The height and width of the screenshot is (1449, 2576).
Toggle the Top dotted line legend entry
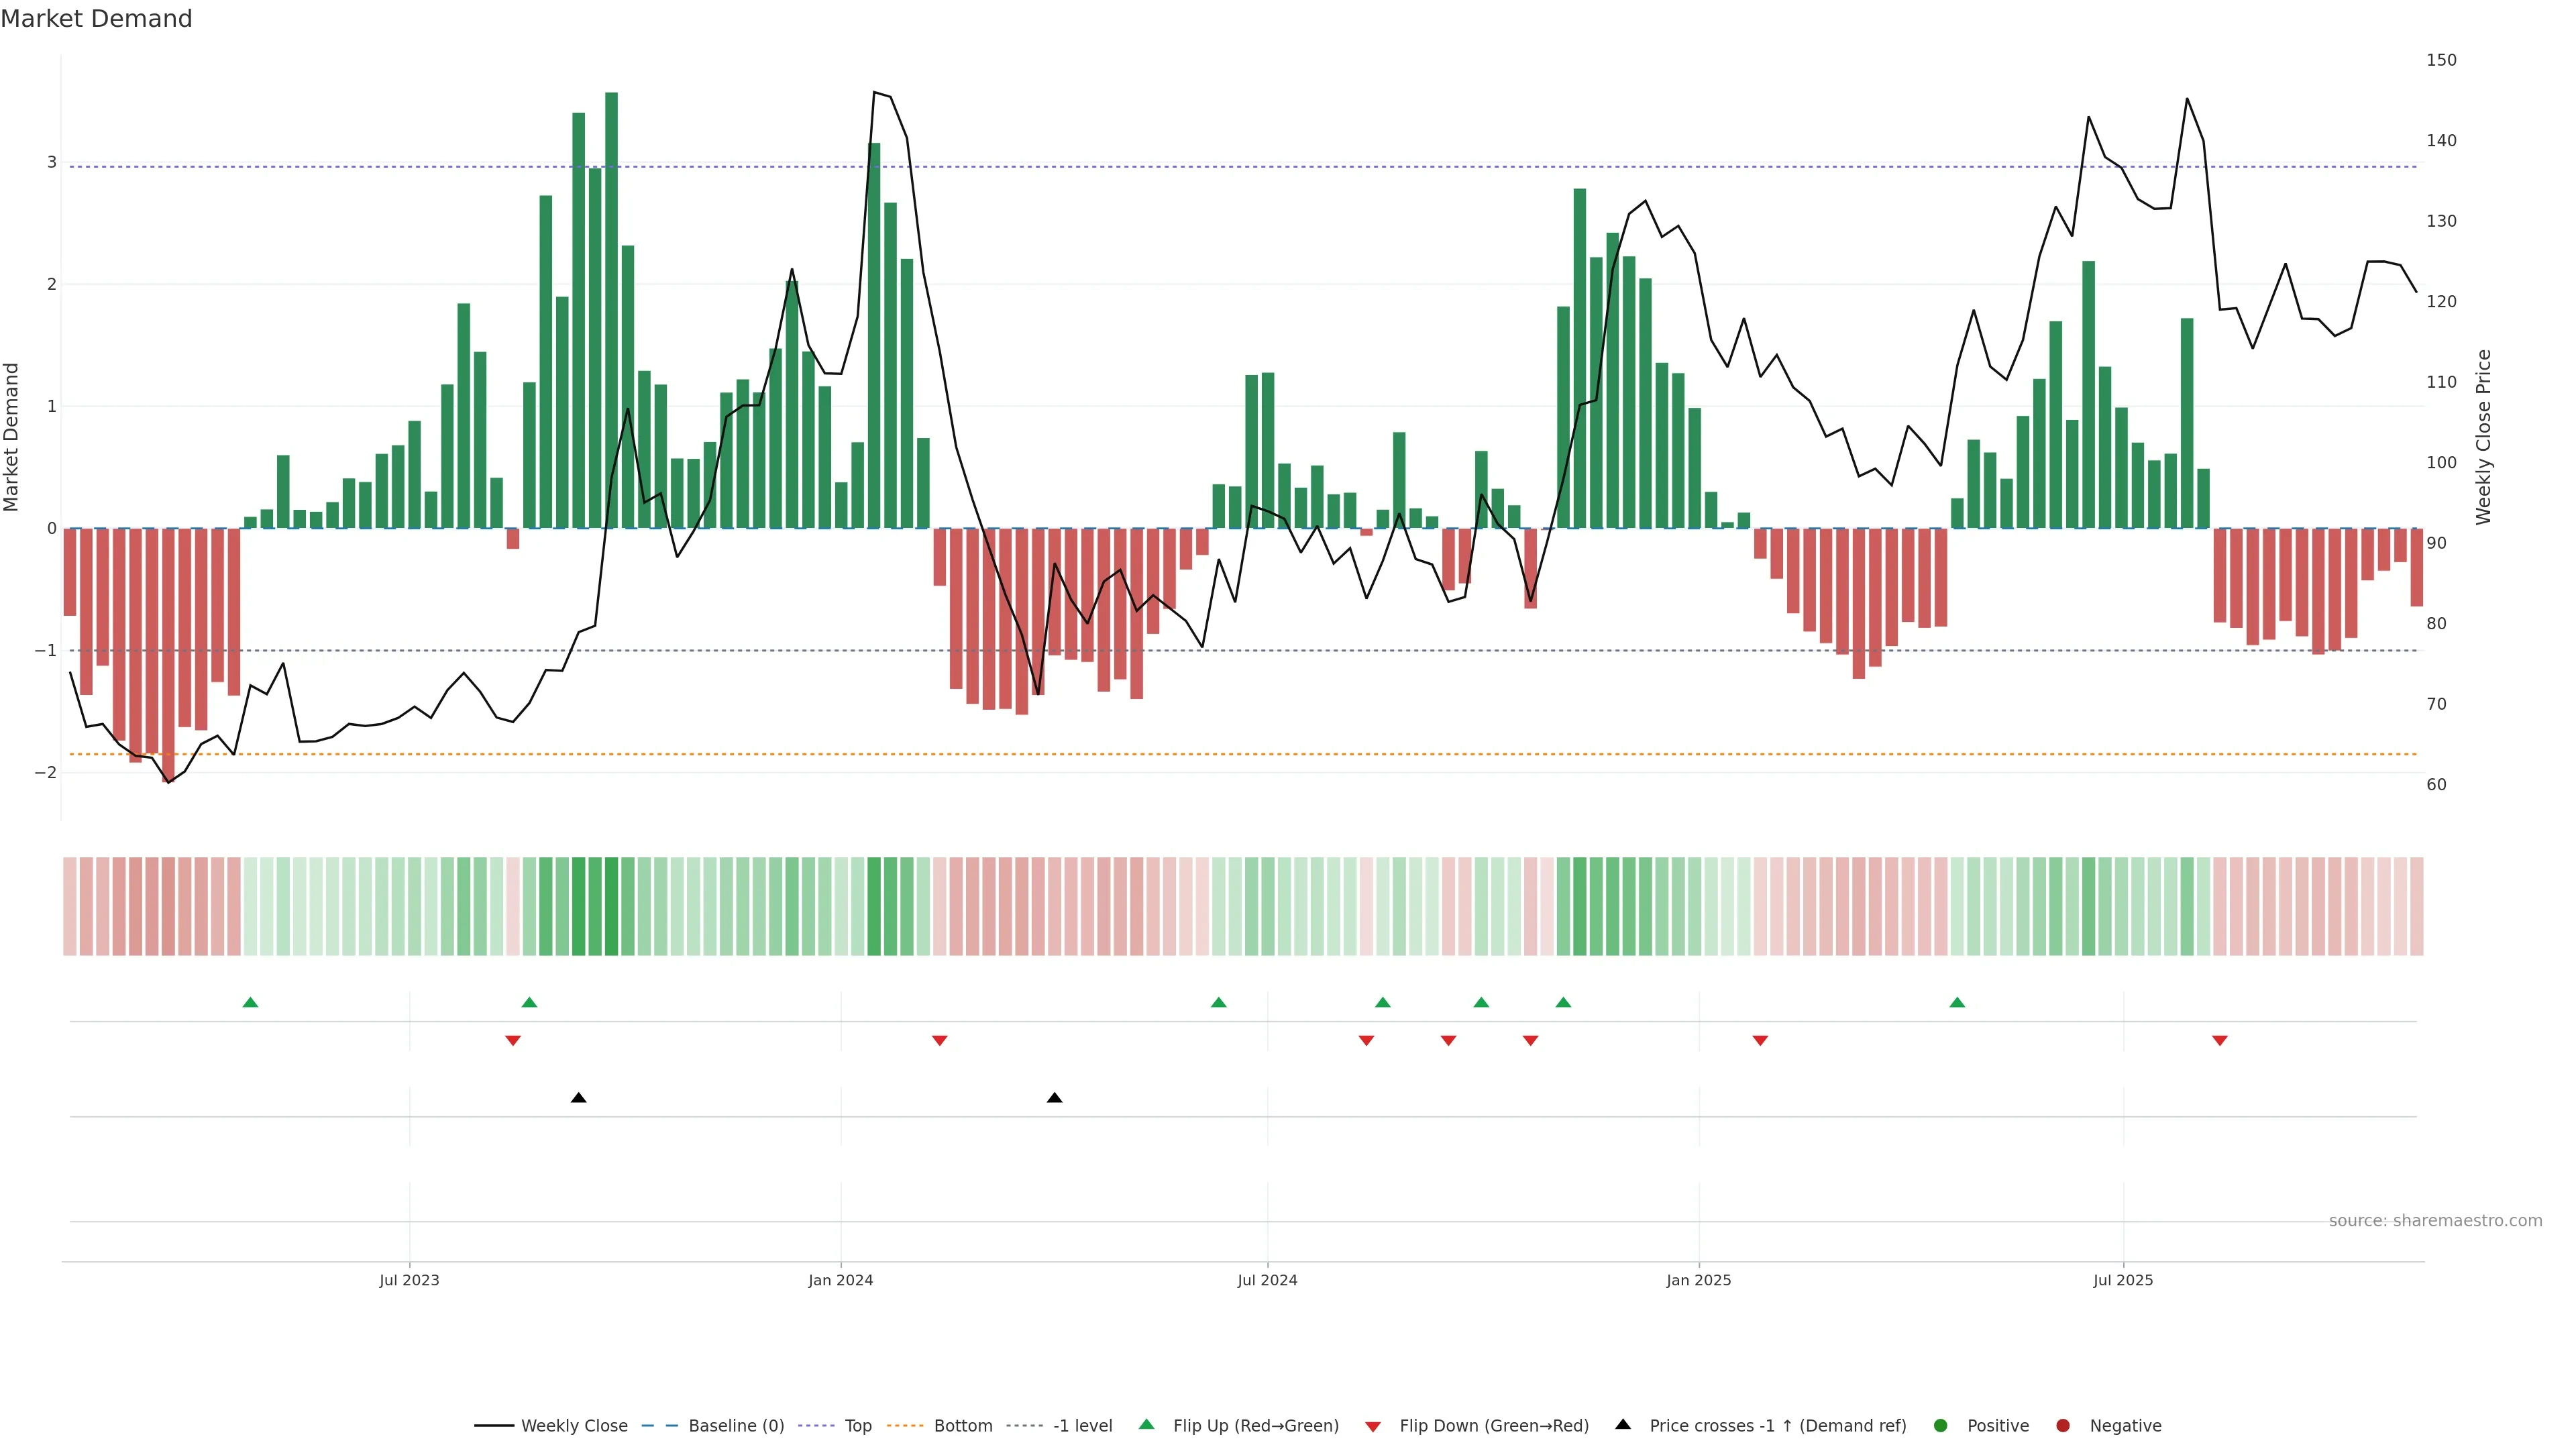(857, 1425)
